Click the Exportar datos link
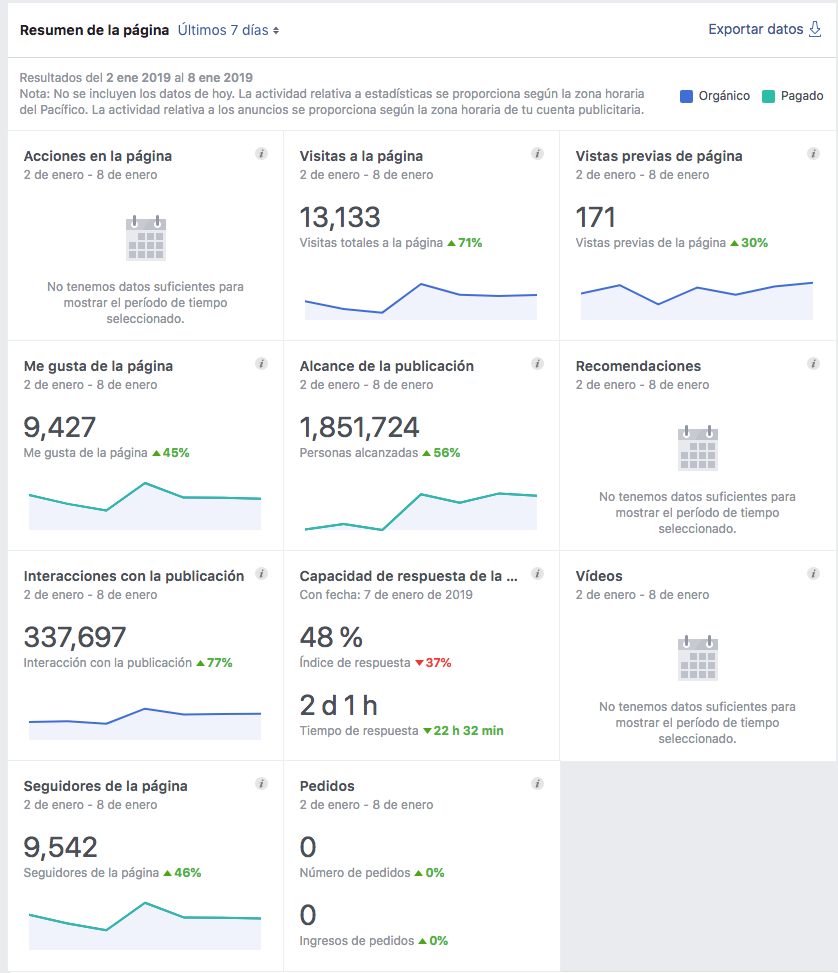This screenshot has height=973, width=838. click(755, 29)
